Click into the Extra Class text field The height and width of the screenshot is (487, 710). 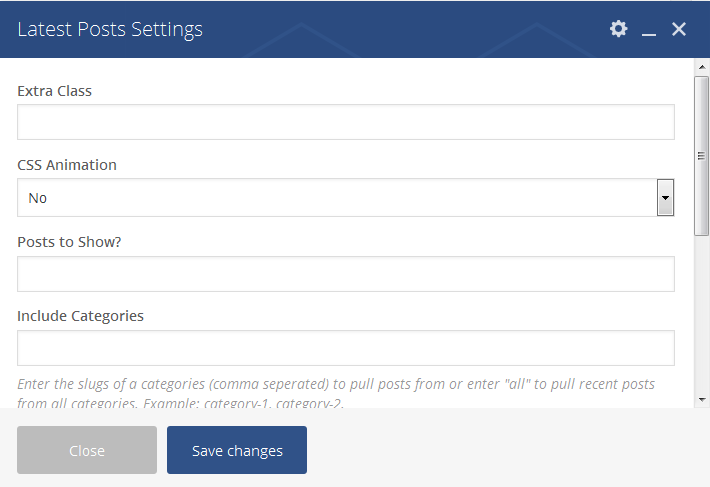click(x=345, y=123)
